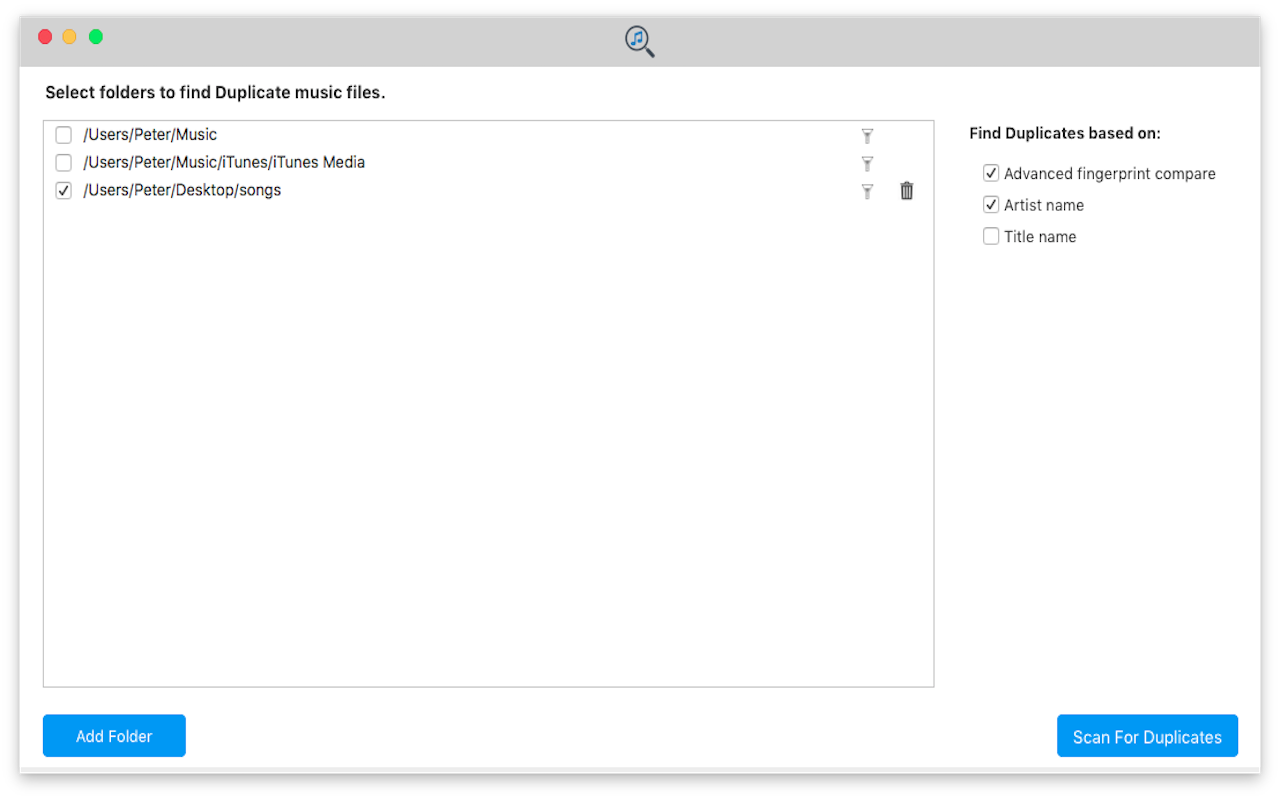Minimize window with yellow button

pyautogui.click(x=70, y=37)
